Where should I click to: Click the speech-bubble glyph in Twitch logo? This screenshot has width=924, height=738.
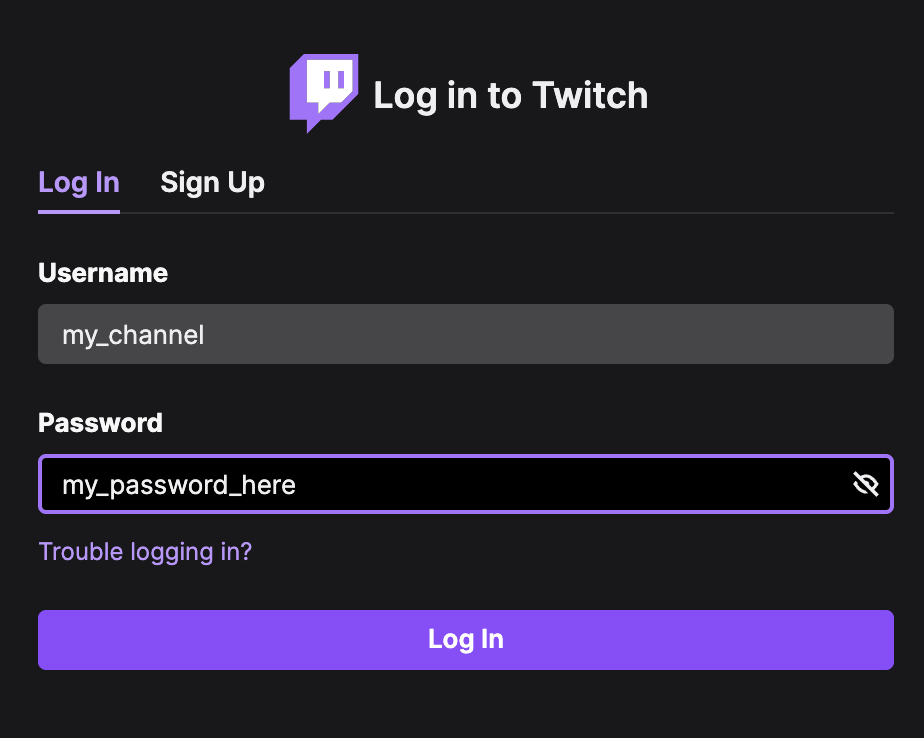pos(331,83)
